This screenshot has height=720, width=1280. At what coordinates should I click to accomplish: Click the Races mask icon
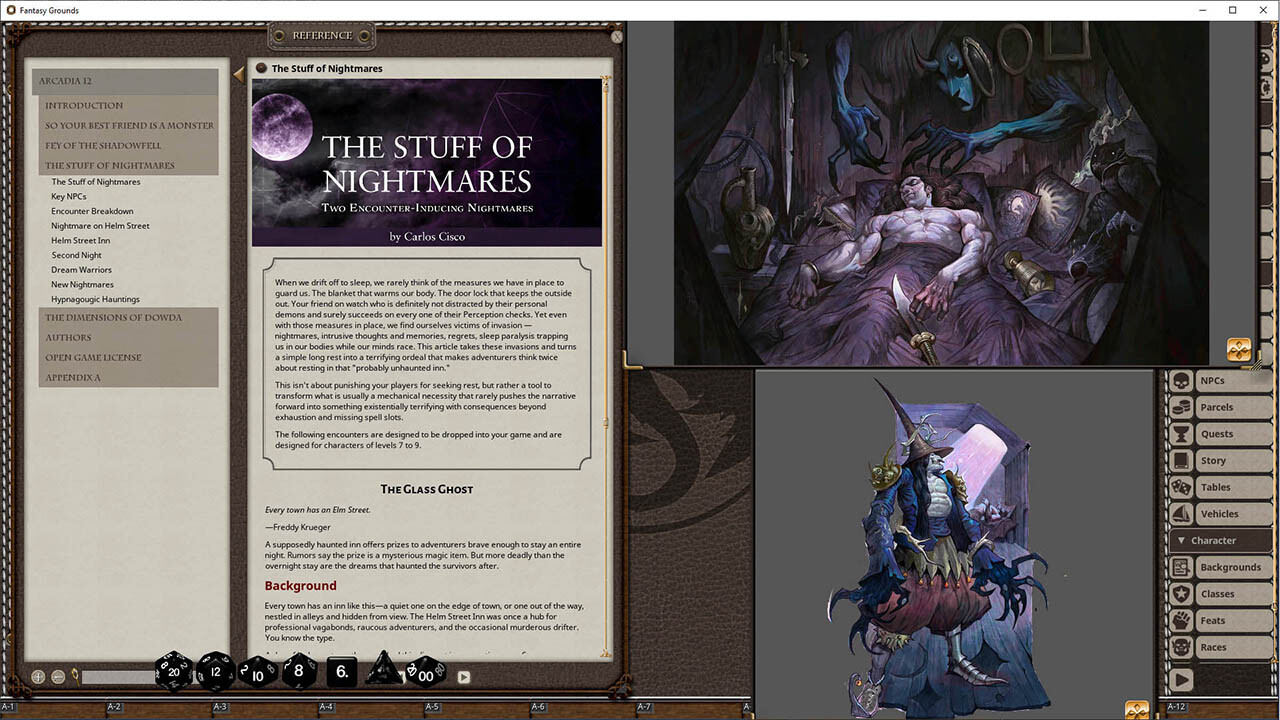tap(1181, 648)
